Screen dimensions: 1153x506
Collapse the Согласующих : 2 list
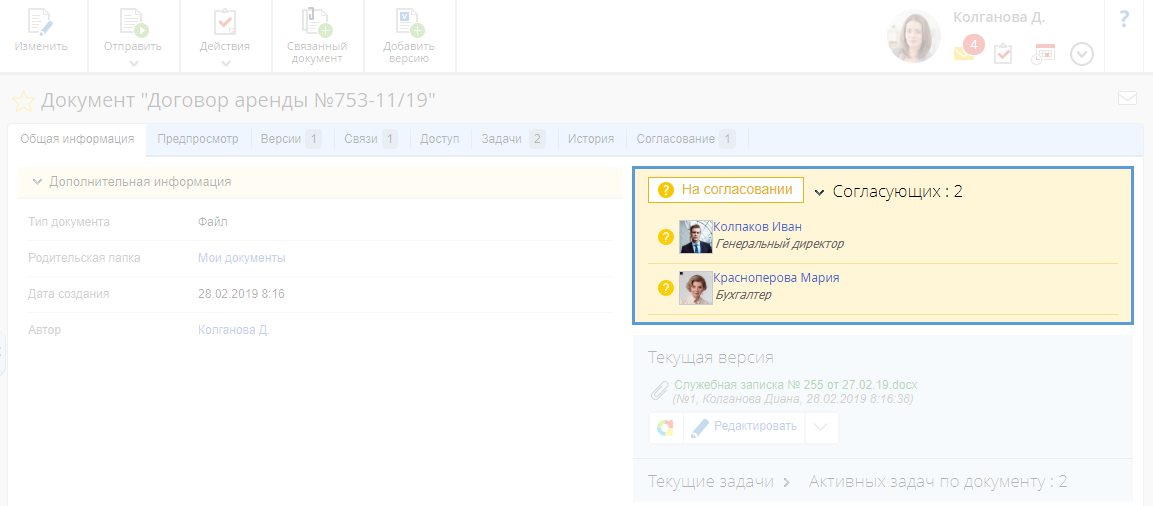tap(819, 192)
